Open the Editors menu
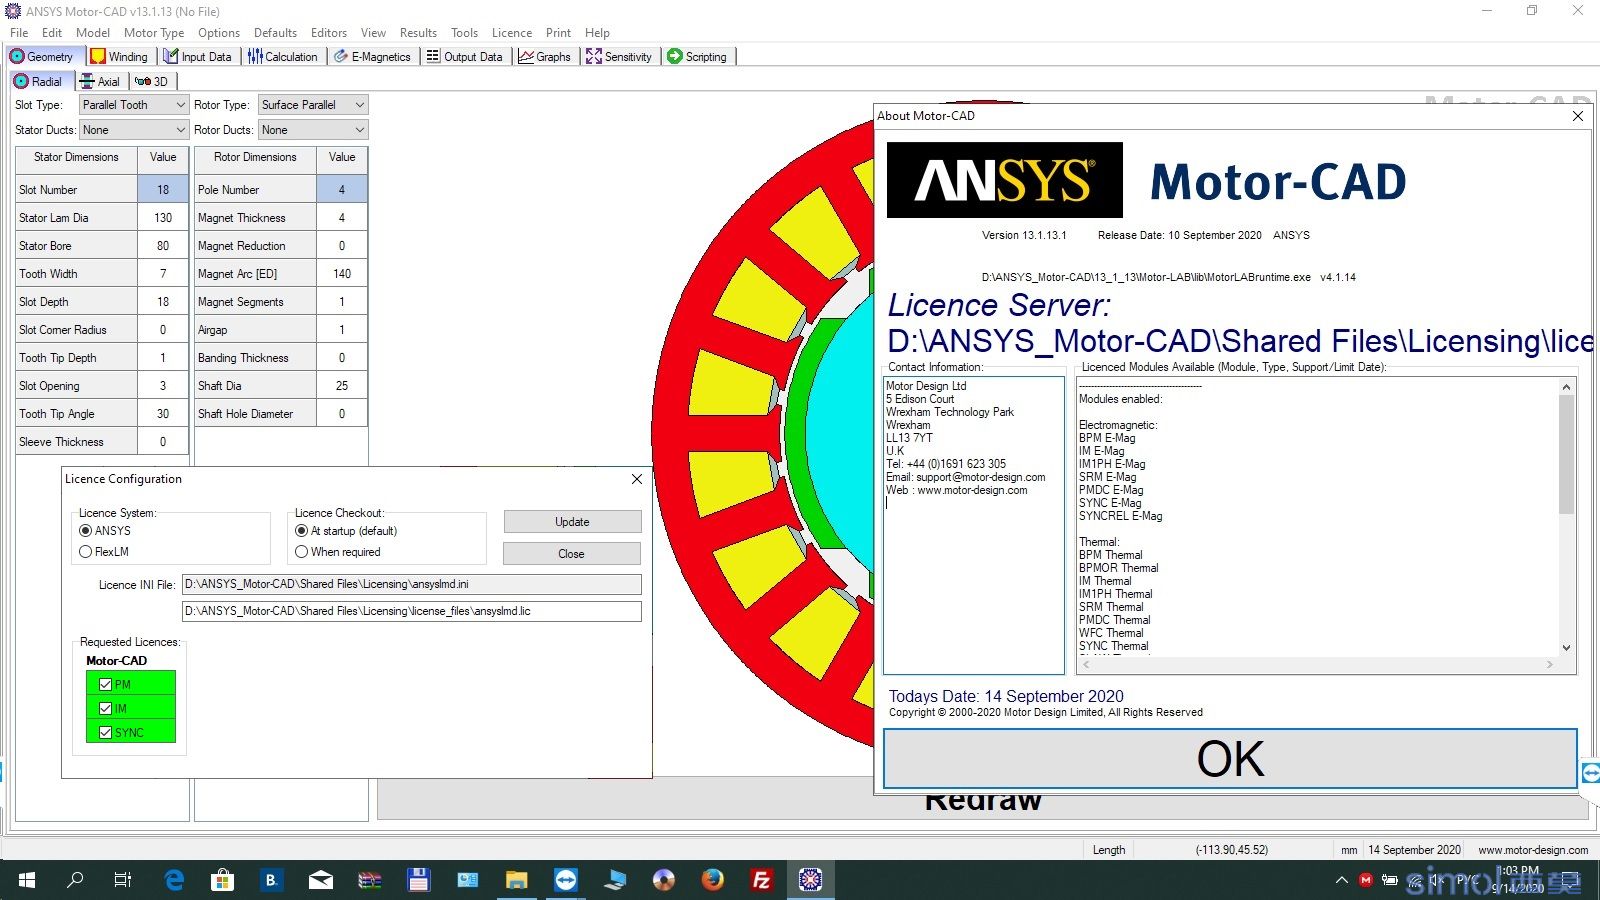The height and width of the screenshot is (900, 1600). point(329,33)
